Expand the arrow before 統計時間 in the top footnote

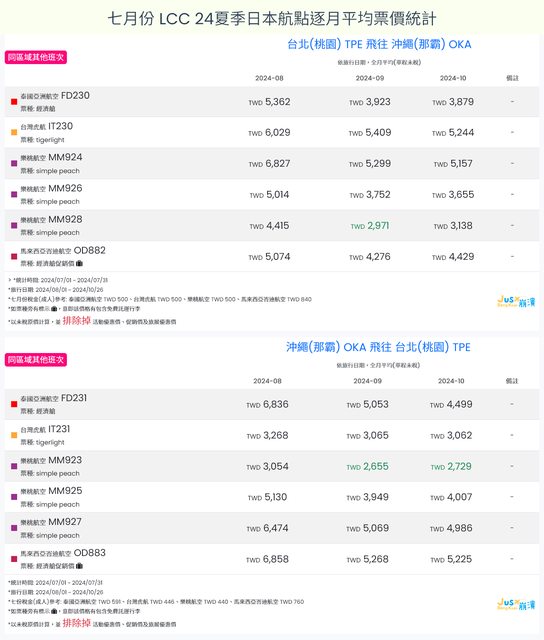click(x=10, y=280)
